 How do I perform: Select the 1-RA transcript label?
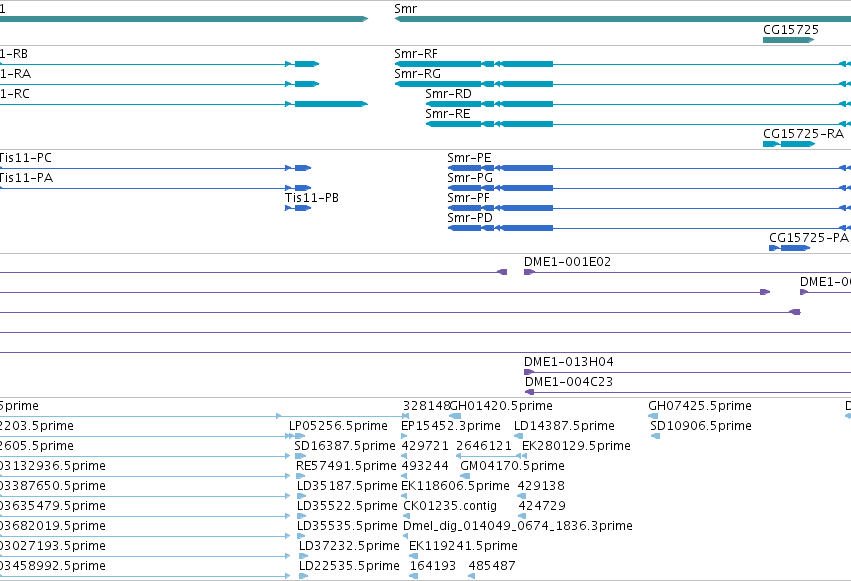pos(15,74)
